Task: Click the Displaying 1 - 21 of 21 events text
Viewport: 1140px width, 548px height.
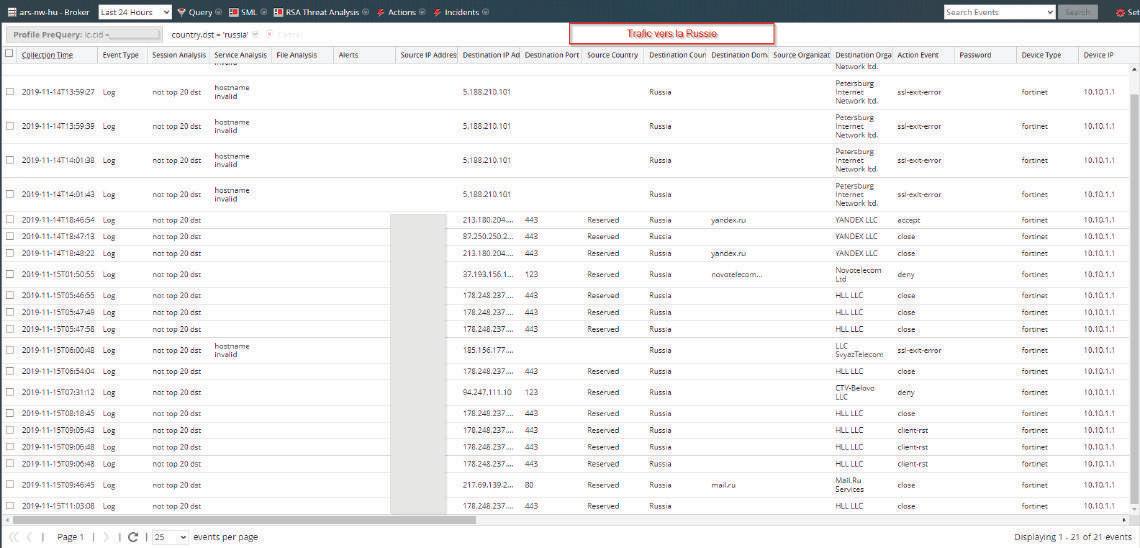Action: click(x=1072, y=537)
